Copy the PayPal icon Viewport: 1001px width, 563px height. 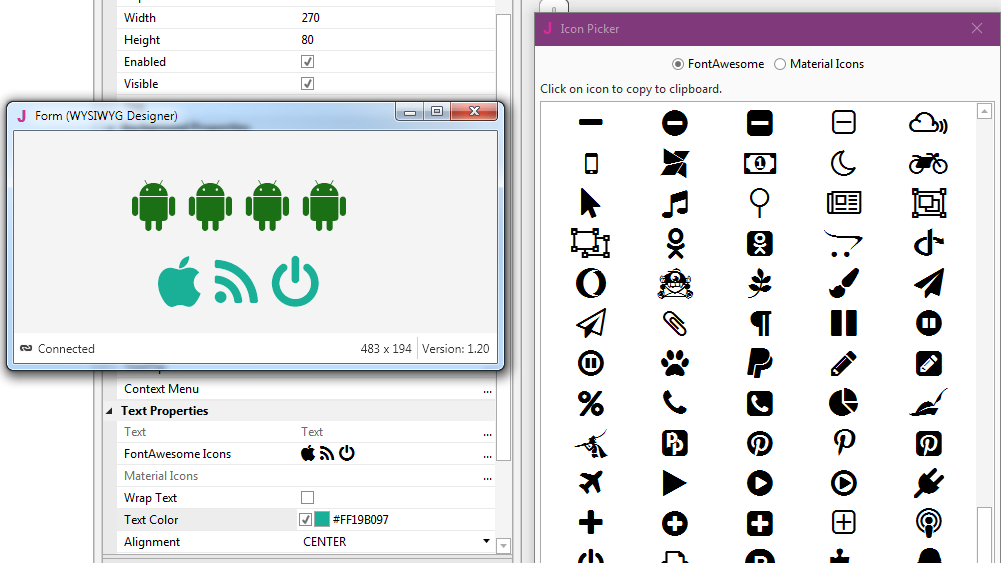click(x=760, y=364)
